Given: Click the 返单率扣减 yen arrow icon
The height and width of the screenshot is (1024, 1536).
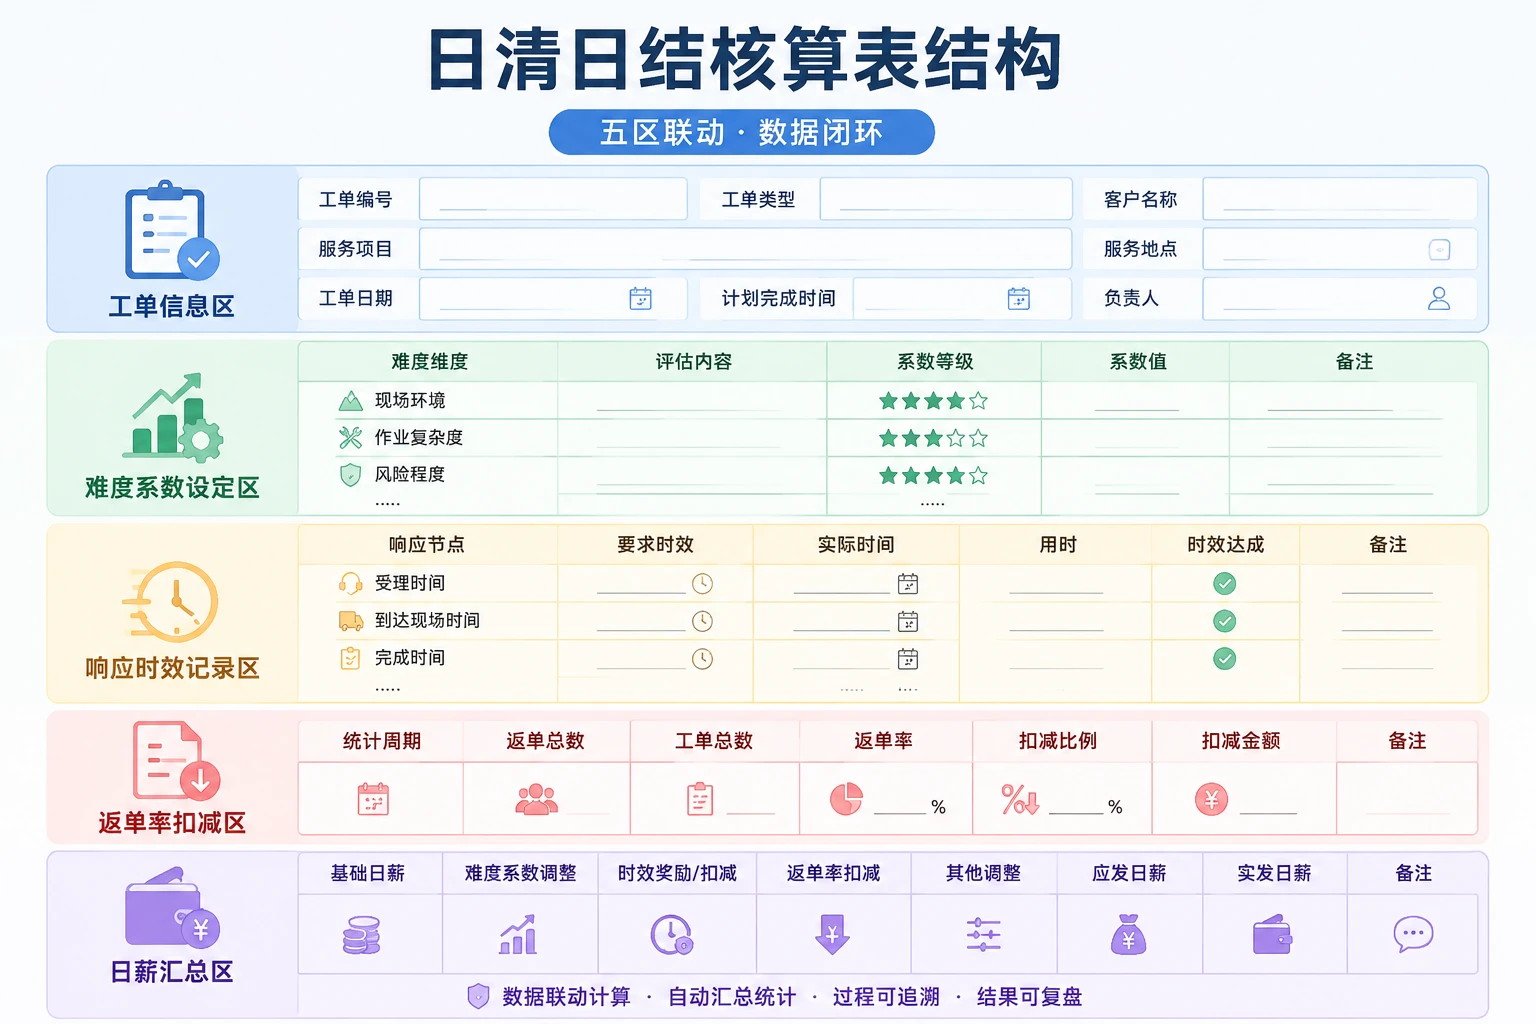Looking at the screenshot, I should 832,935.
